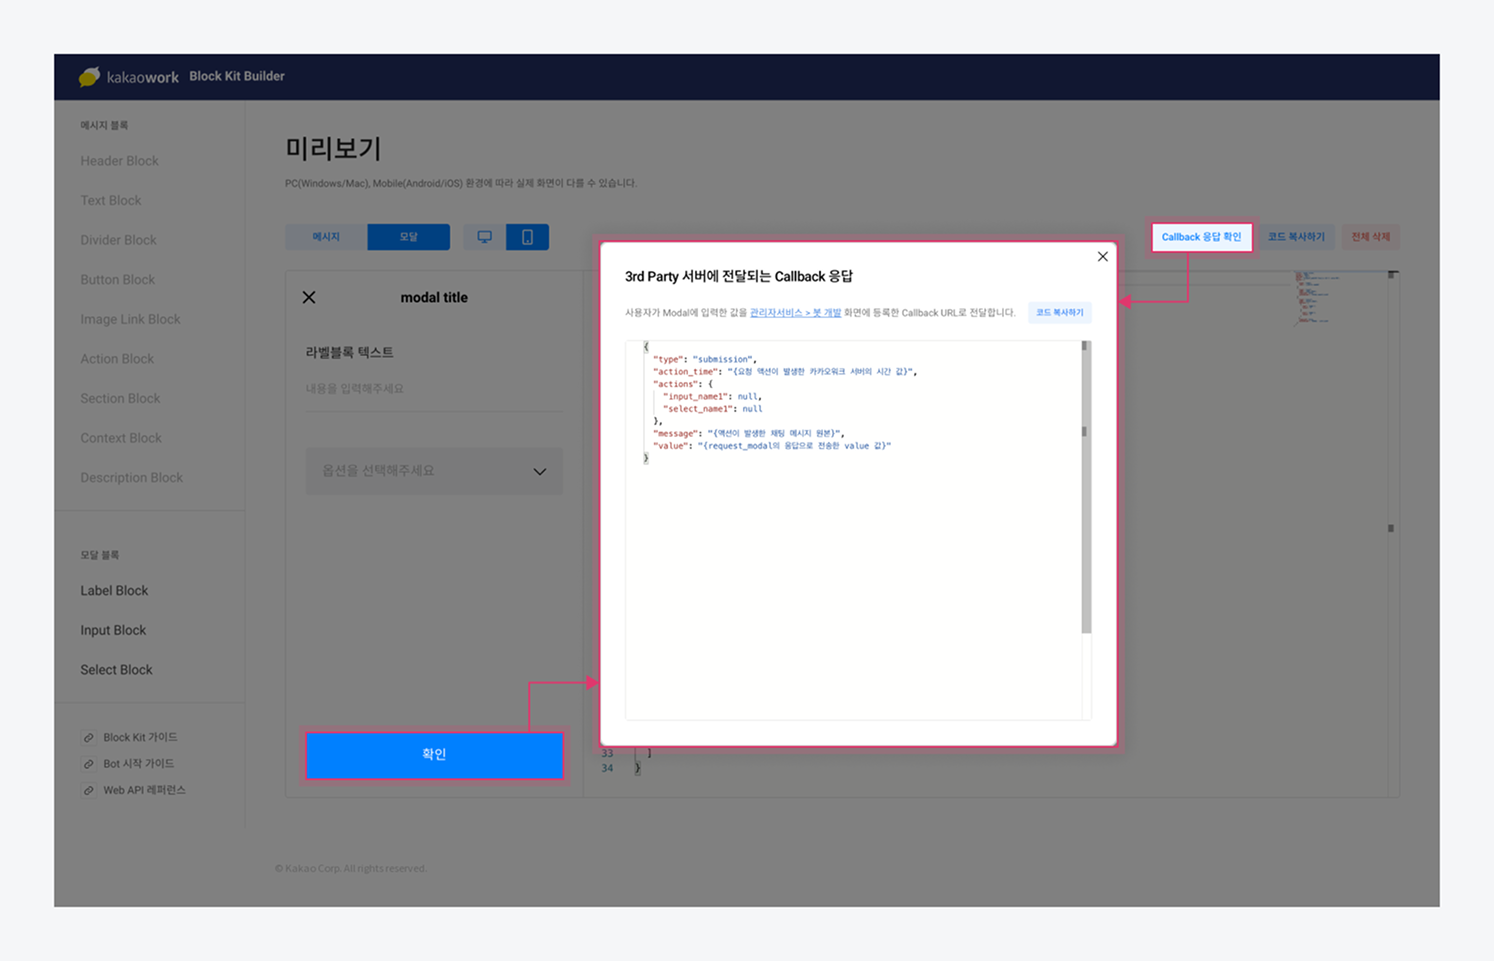
Task: Click 코드 복사하기 inside the Callback dialog
Action: point(1059,313)
